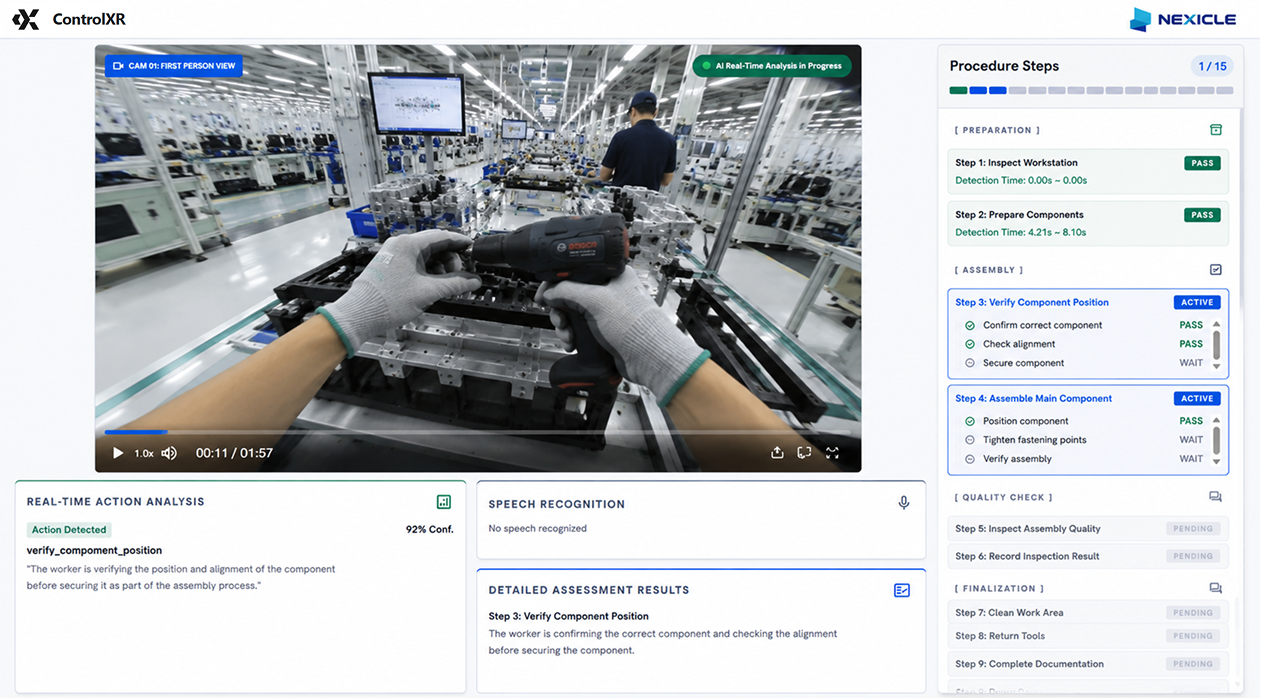Image resolution: width=1261 pixels, height=698 pixels.
Task: Click the ControlXR logo icon
Action: pyautogui.click(x=26, y=19)
